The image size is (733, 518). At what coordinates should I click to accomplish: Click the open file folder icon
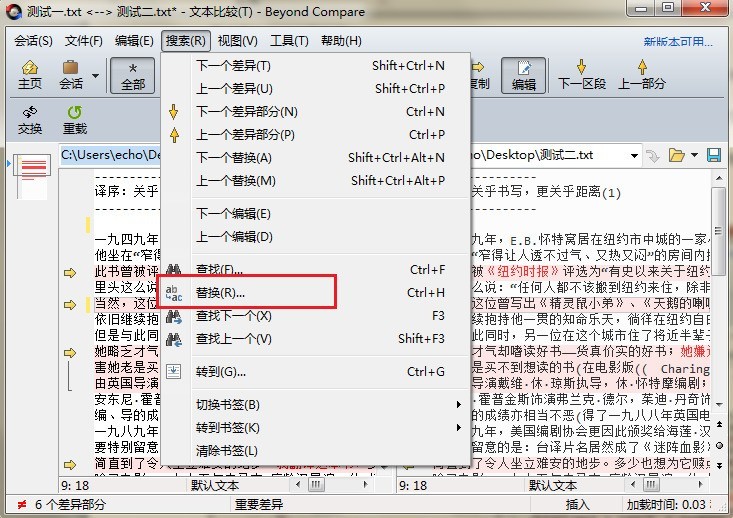676,155
